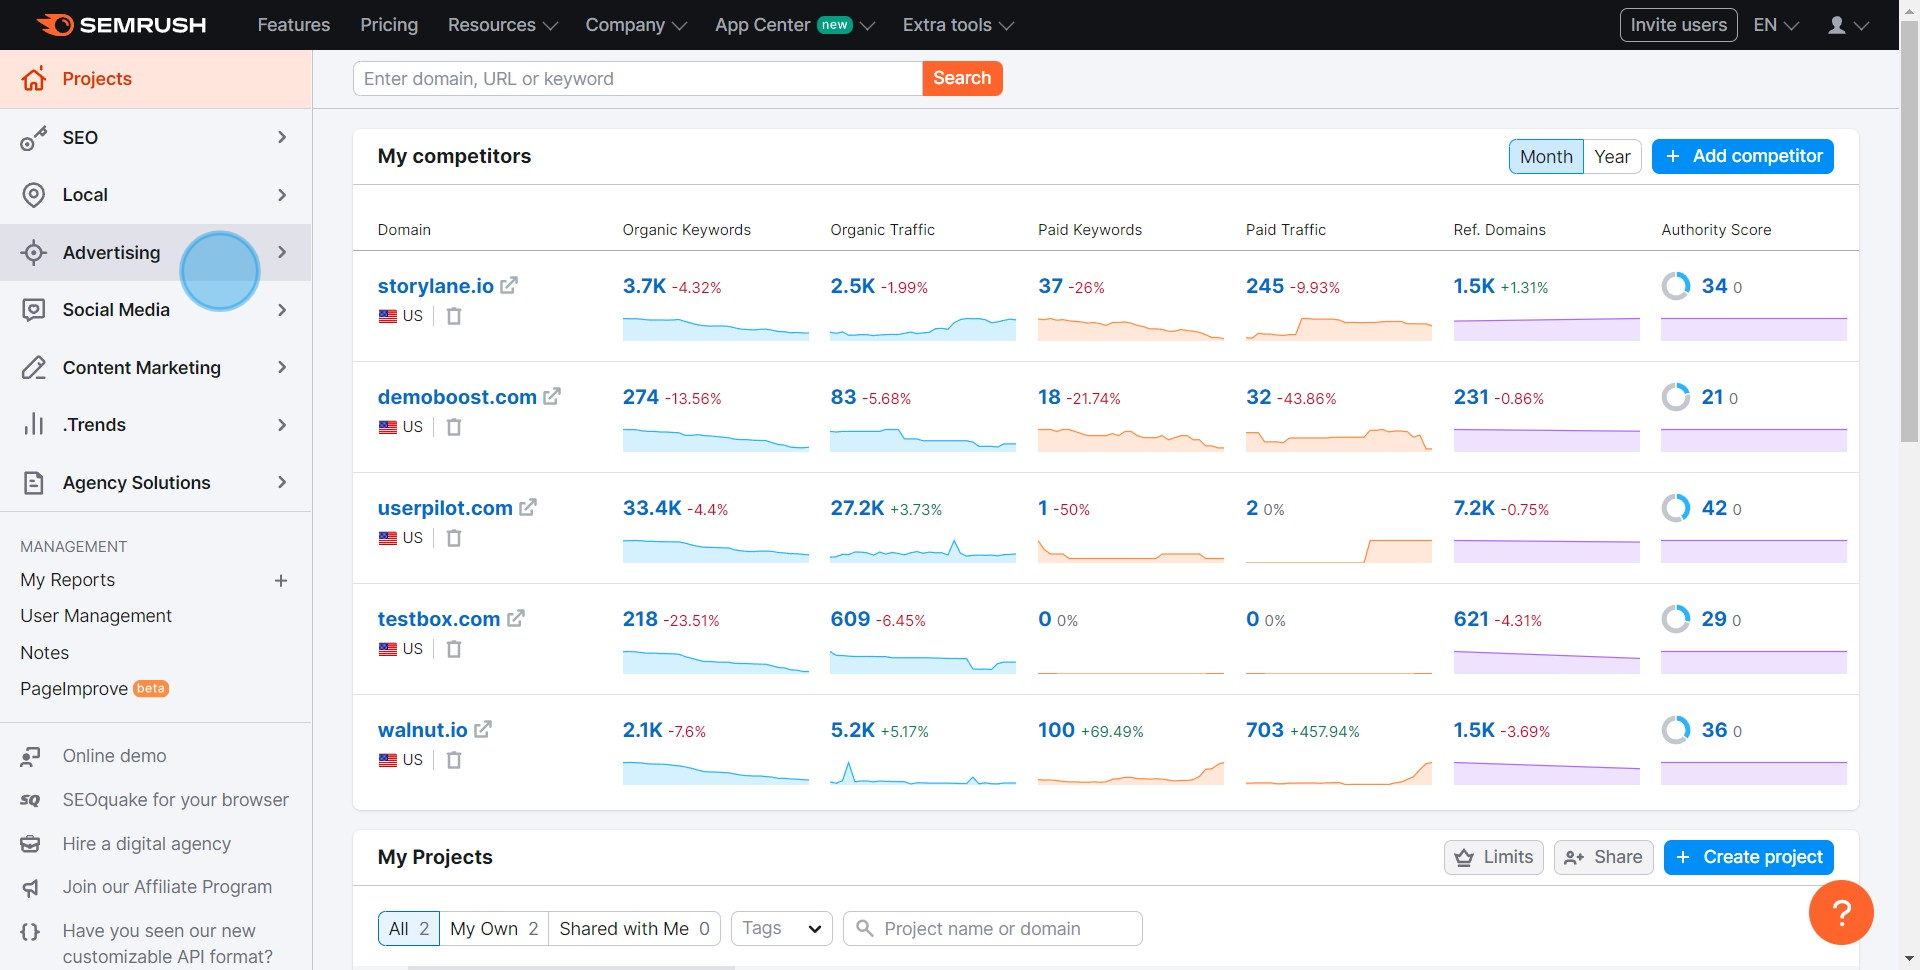The height and width of the screenshot is (970, 1920).
Task: Delete the storylane.io competitor via trash icon
Action: tap(454, 316)
